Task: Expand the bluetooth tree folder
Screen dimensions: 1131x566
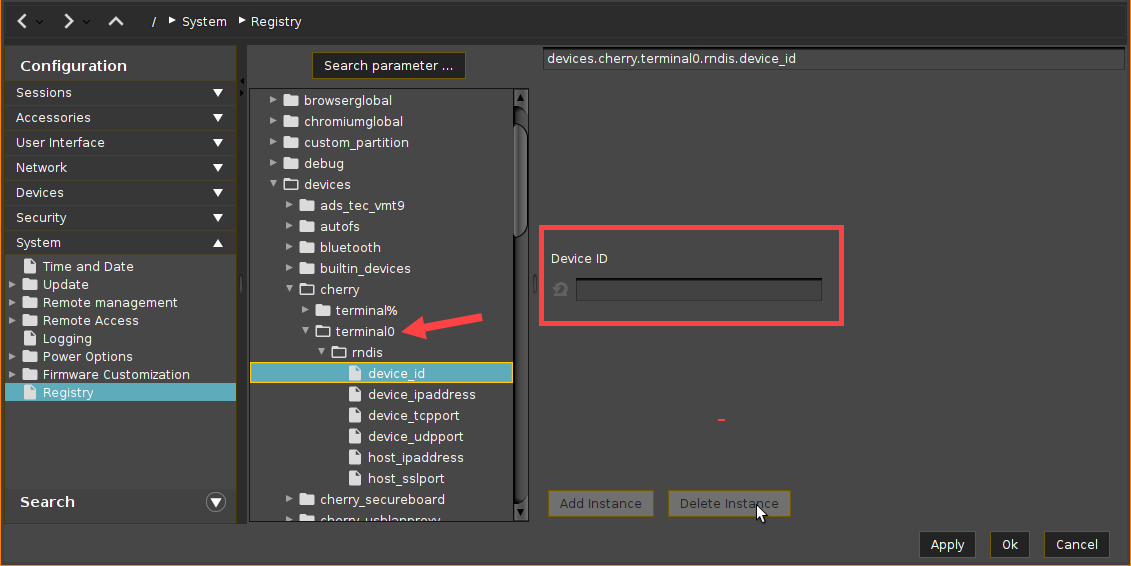Action: 290,247
